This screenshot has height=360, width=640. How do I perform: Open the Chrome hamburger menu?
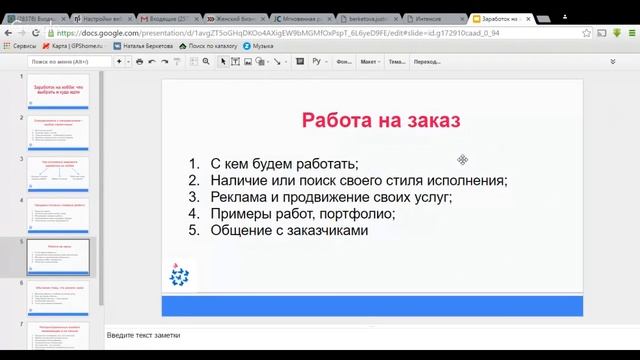click(x=632, y=33)
